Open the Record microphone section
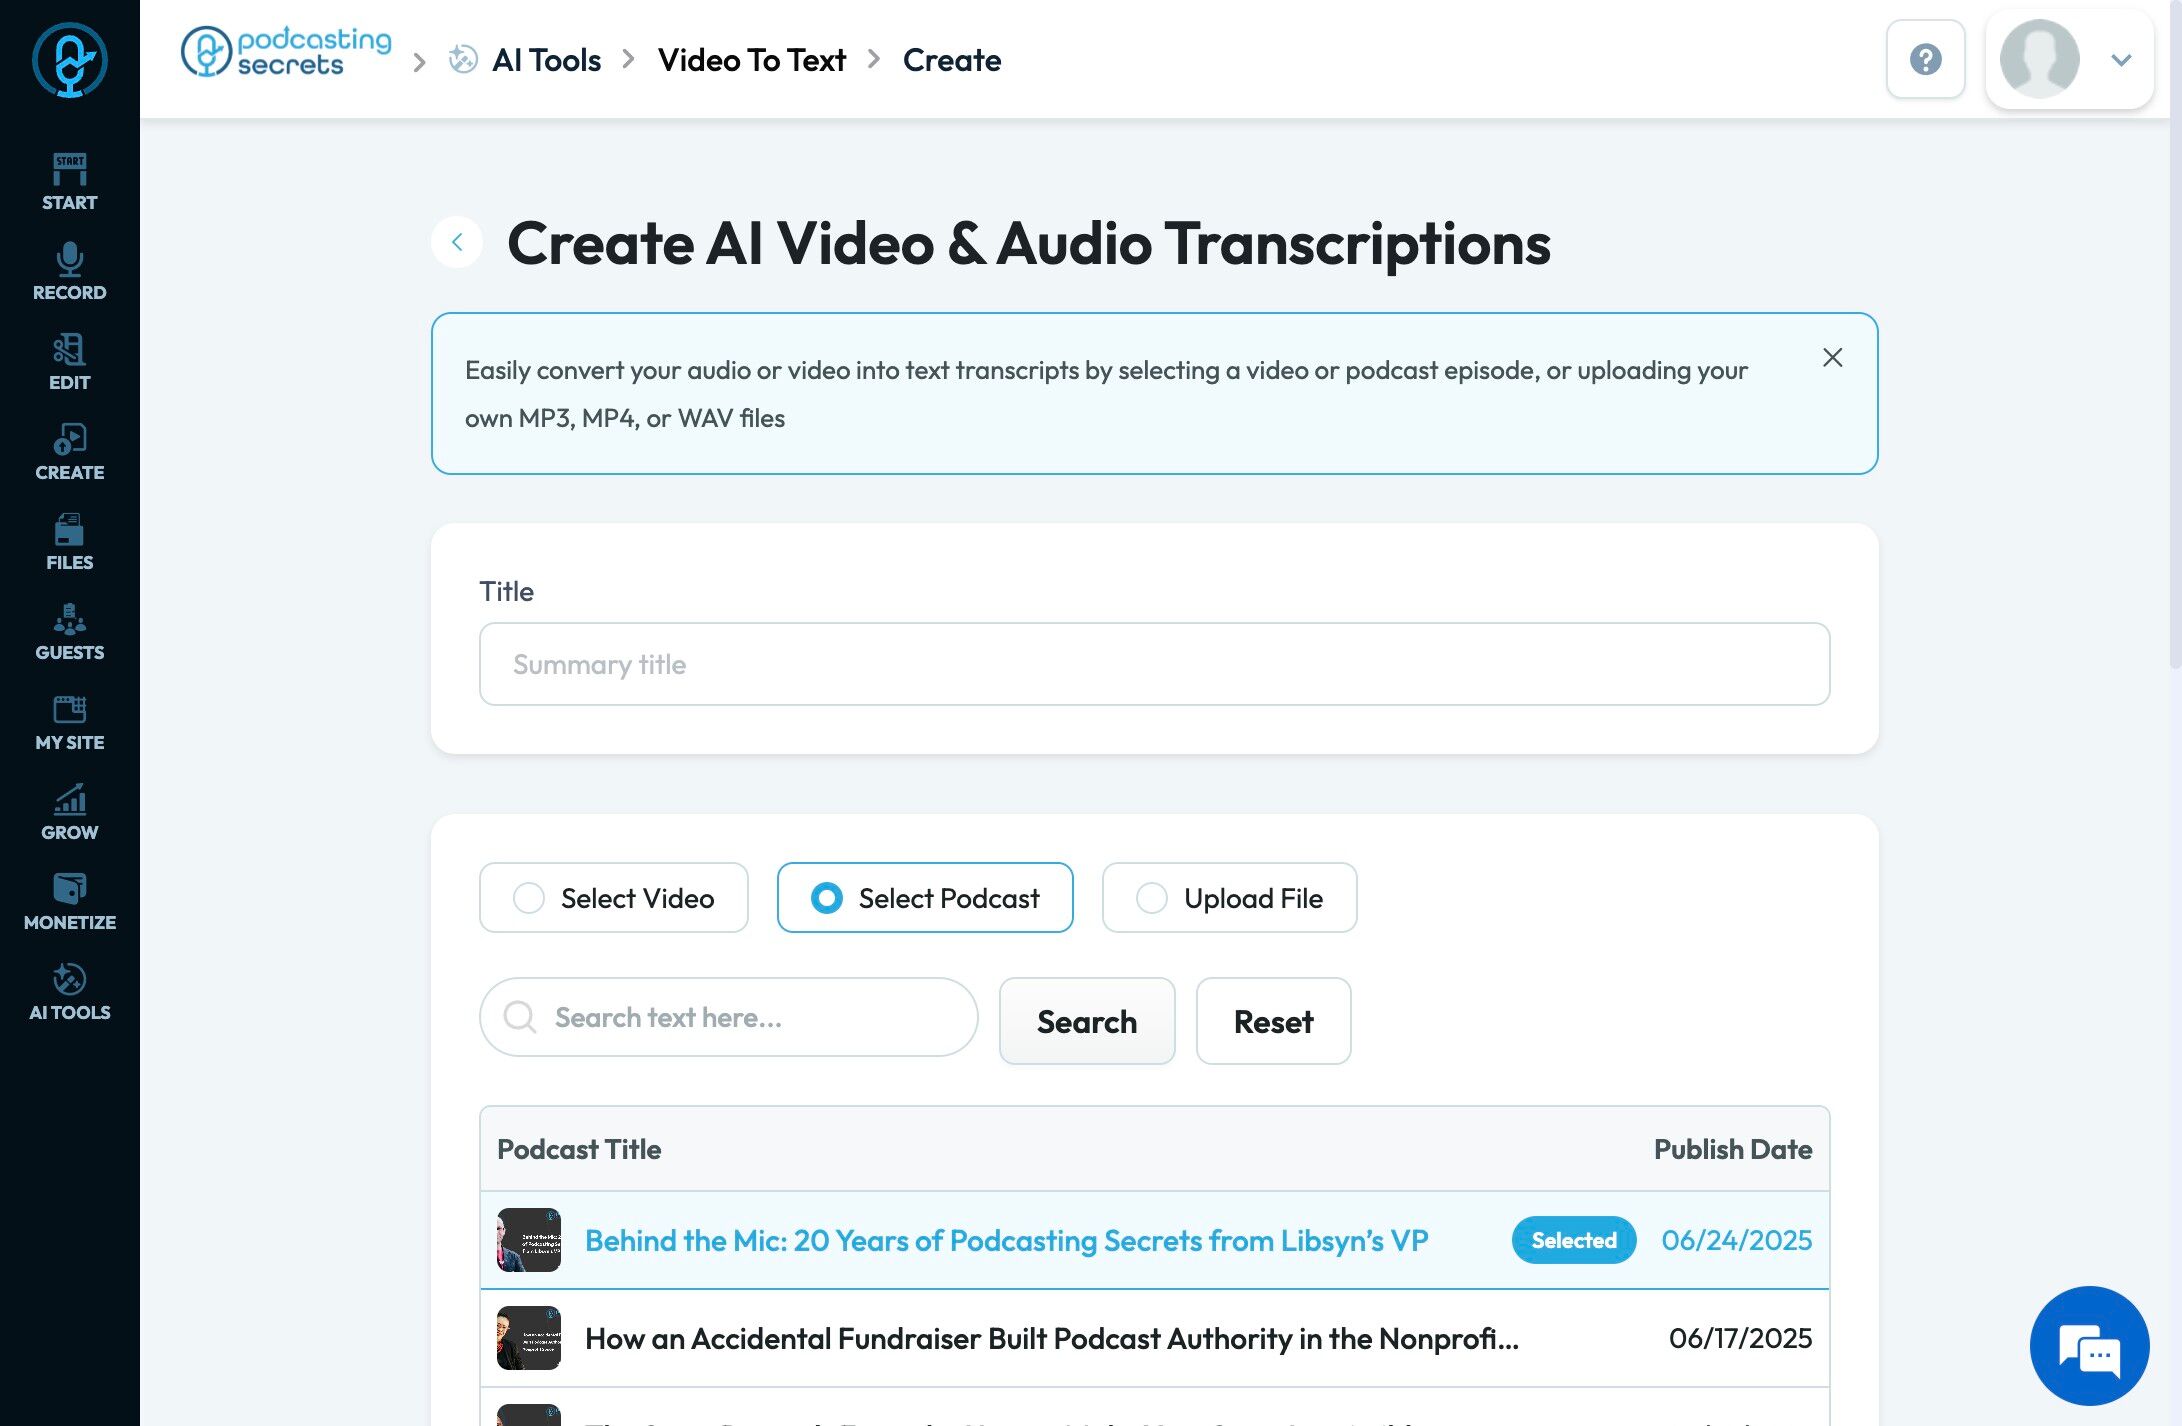 click(x=69, y=271)
